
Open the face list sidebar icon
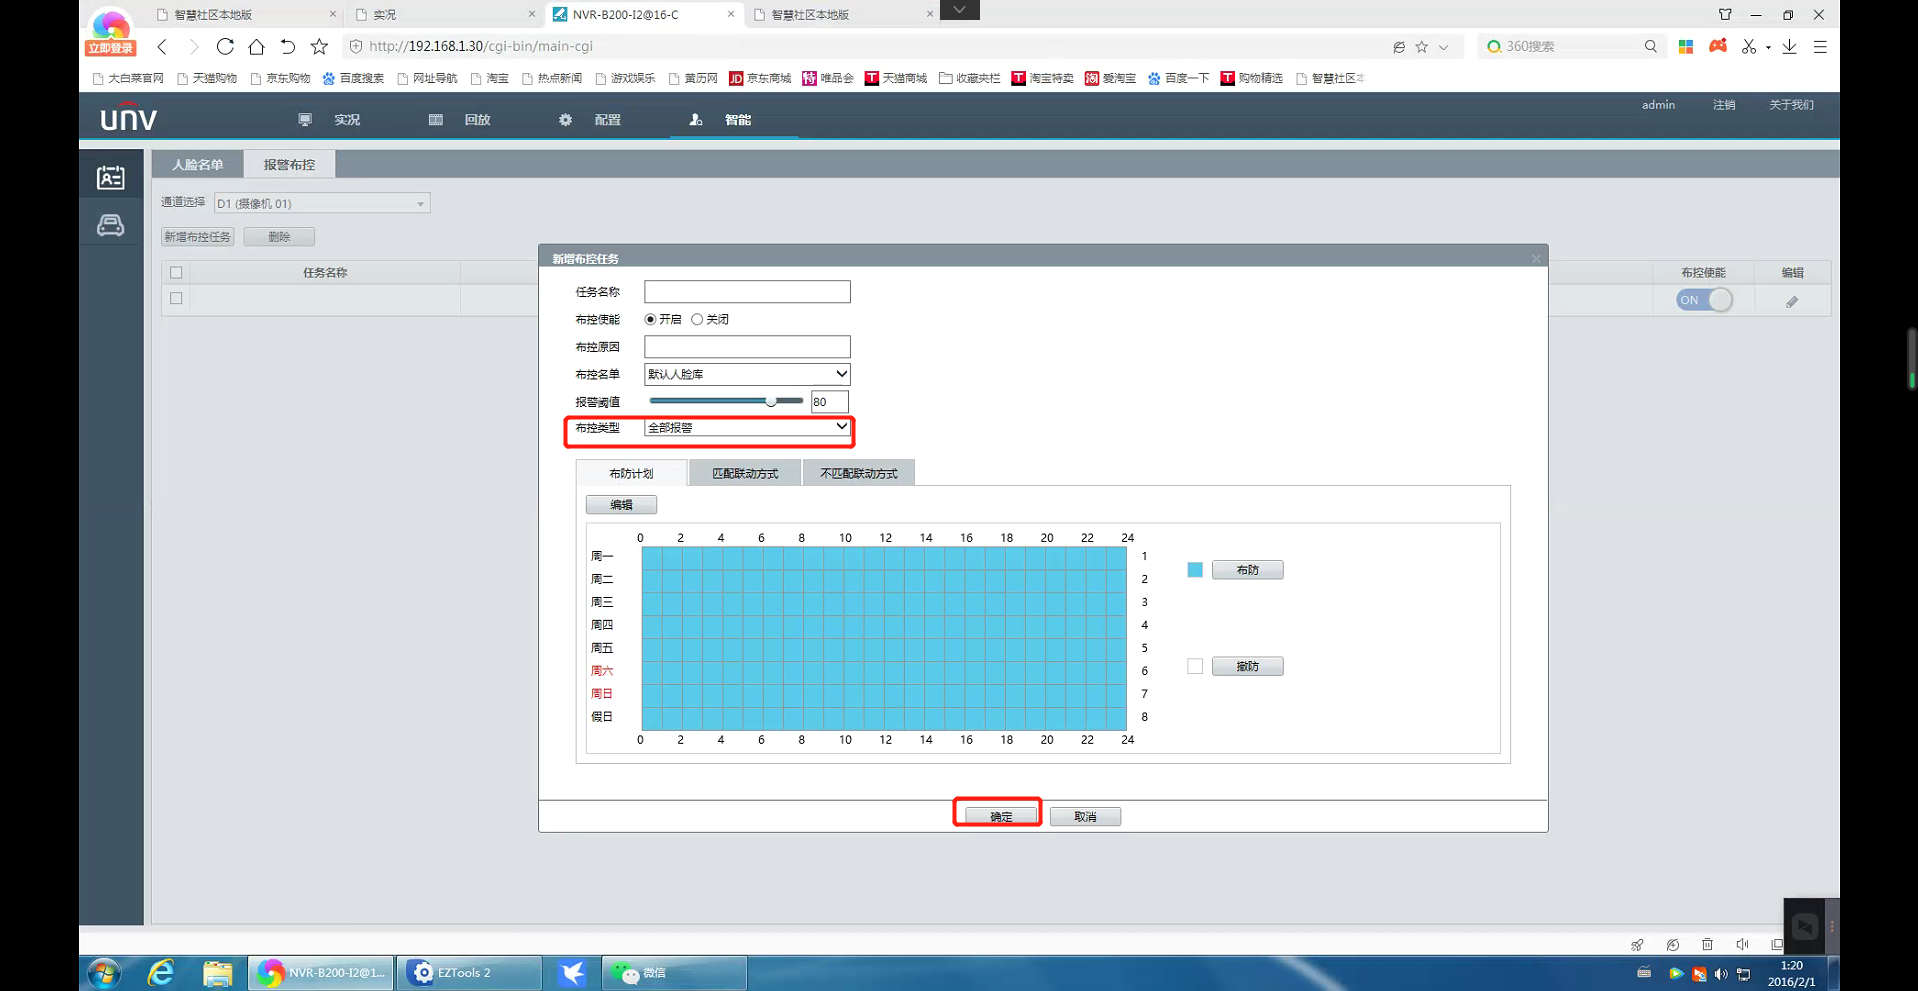click(x=110, y=178)
